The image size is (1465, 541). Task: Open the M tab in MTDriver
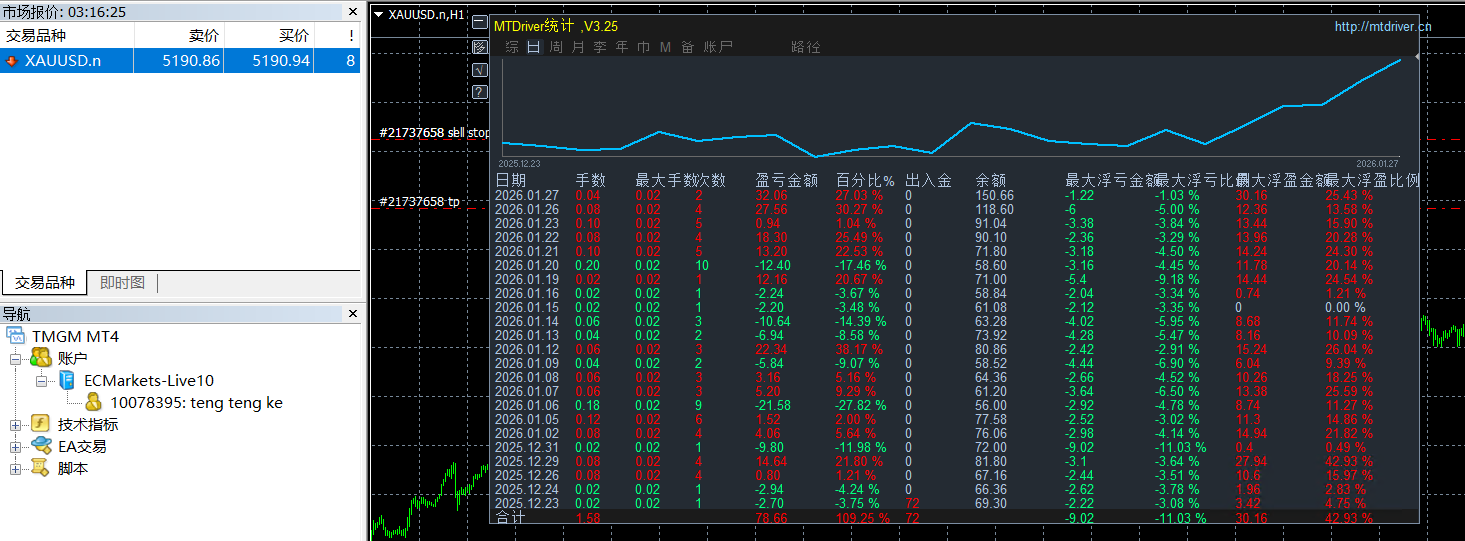click(x=666, y=47)
